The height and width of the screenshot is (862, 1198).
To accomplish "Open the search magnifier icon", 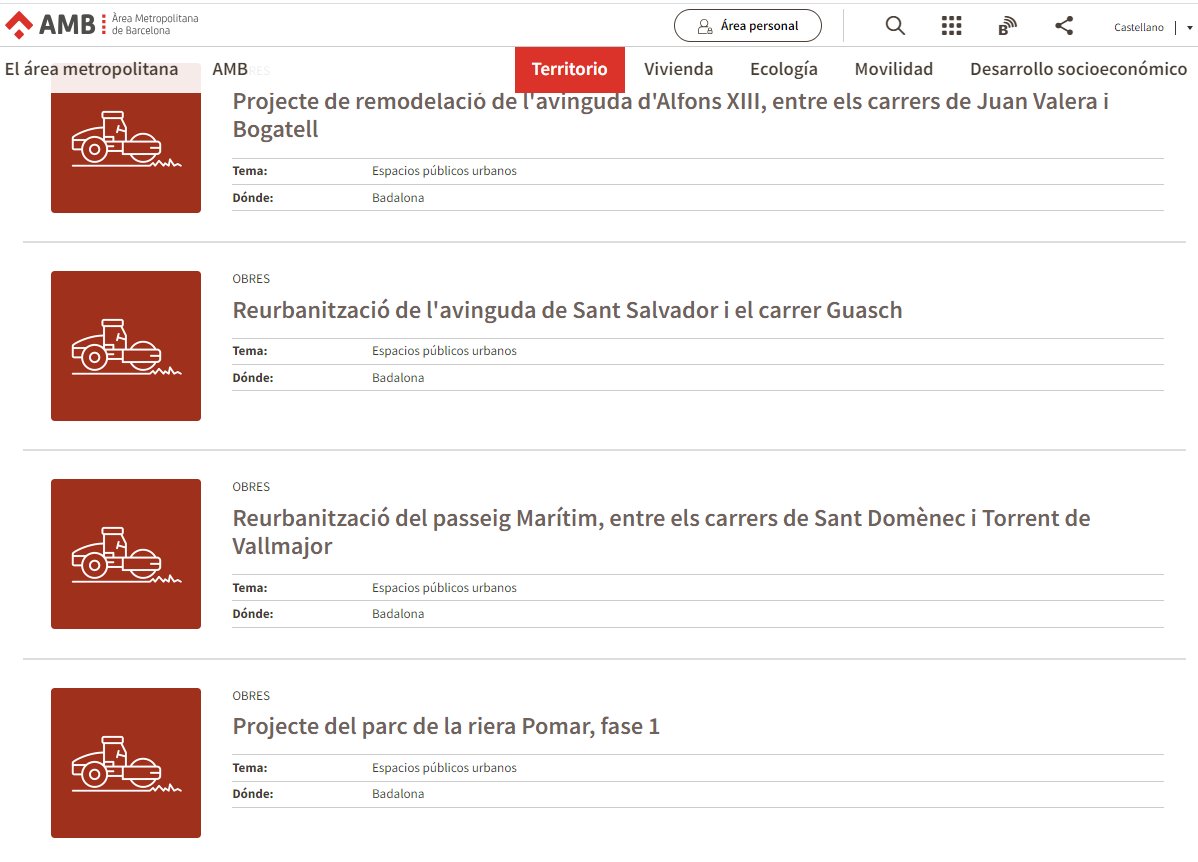I will pos(895,26).
